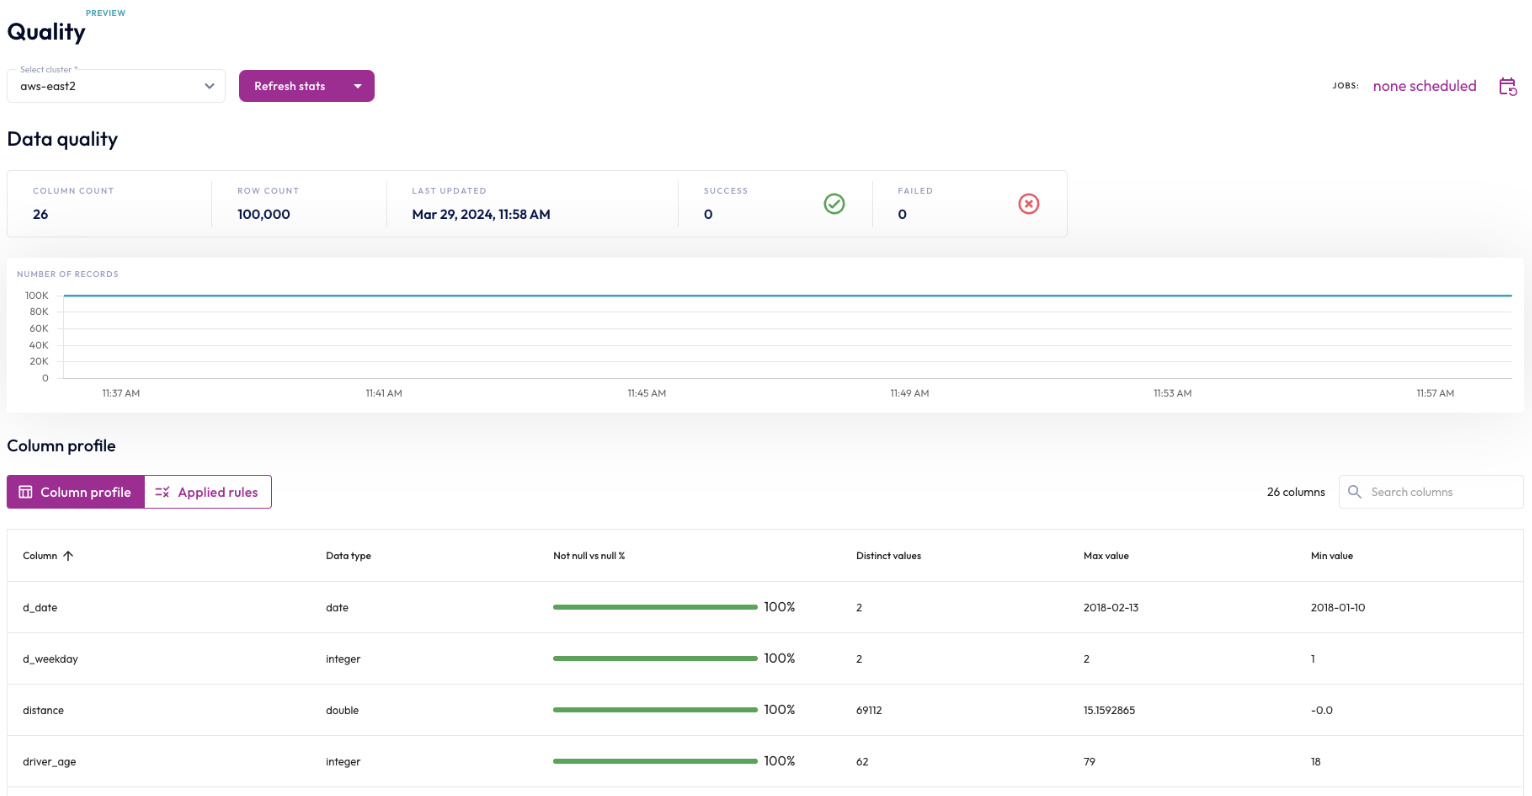Open the Refresh stats dropdown arrow
This screenshot has height=796, width=1532.
pyautogui.click(x=358, y=86)
